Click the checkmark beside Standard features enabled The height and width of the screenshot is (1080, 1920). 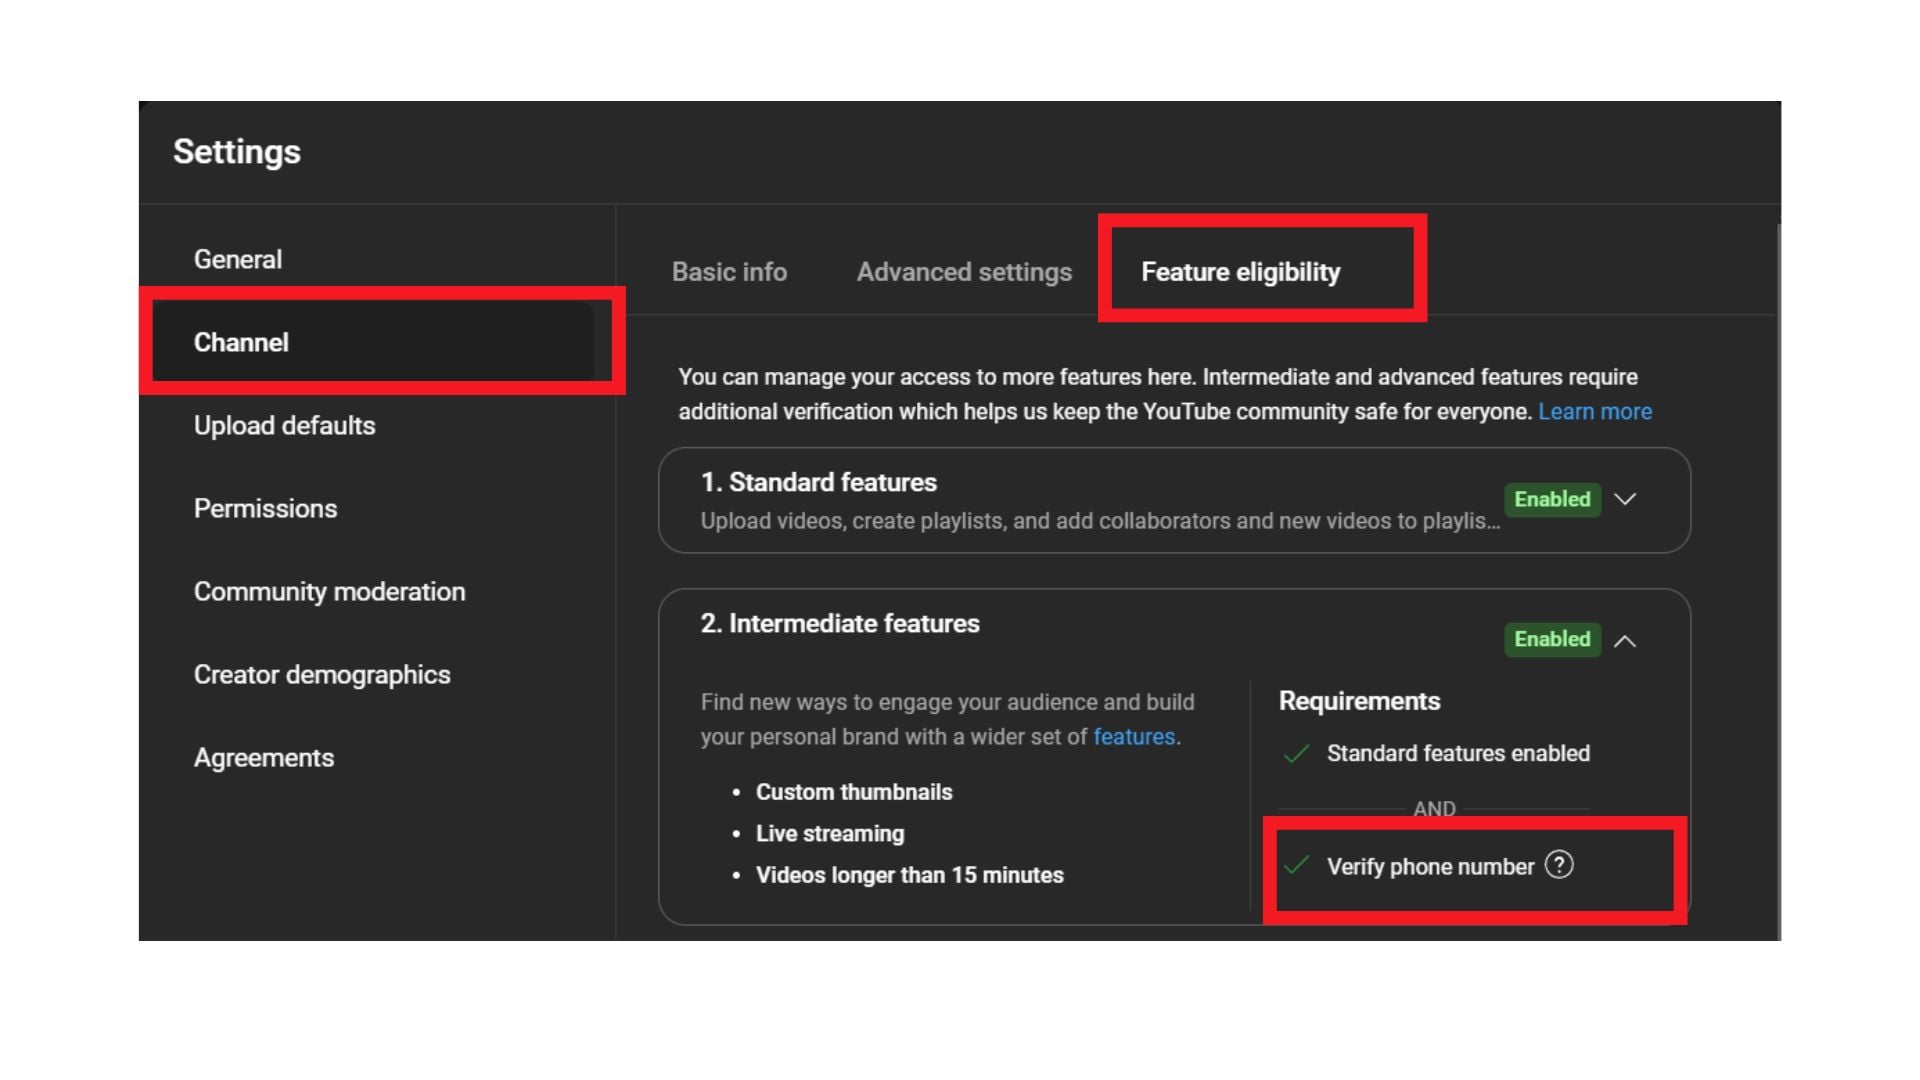pyautogui.click(x=1296, y=754)
